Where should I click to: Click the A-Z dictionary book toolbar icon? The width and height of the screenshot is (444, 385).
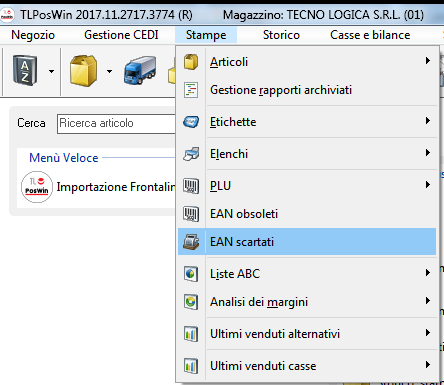(25, 71)
